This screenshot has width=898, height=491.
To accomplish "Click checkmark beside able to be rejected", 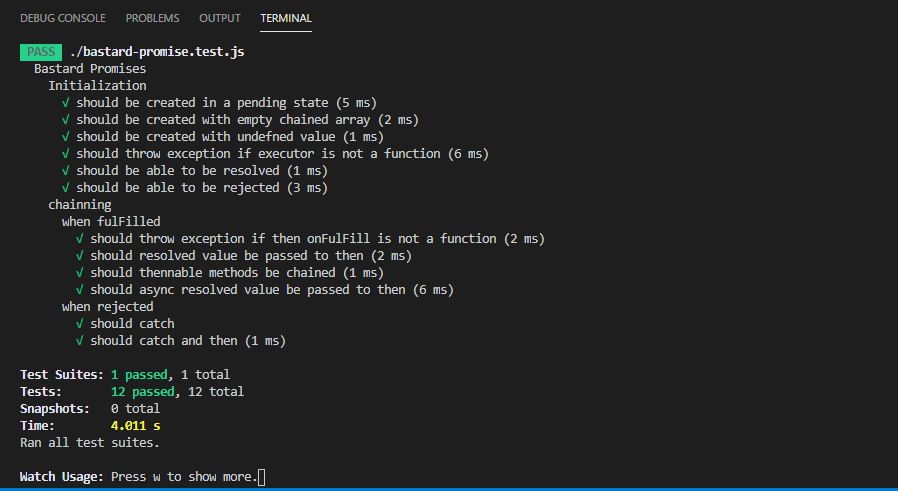I will [65, 187].
